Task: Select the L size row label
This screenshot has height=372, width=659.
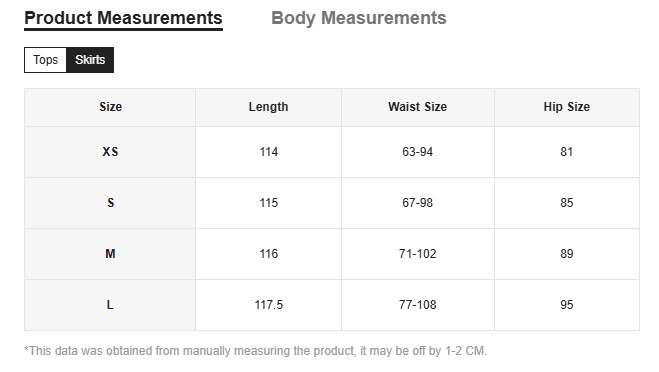Action: point(110,305)
